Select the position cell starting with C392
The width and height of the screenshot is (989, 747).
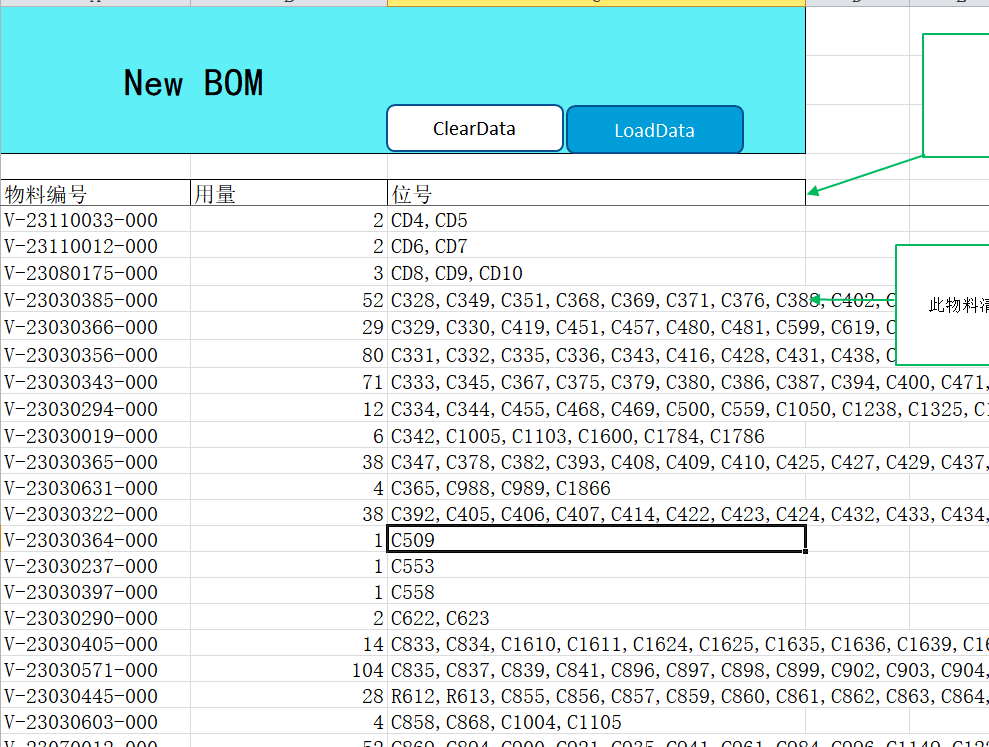pos(597,514)
